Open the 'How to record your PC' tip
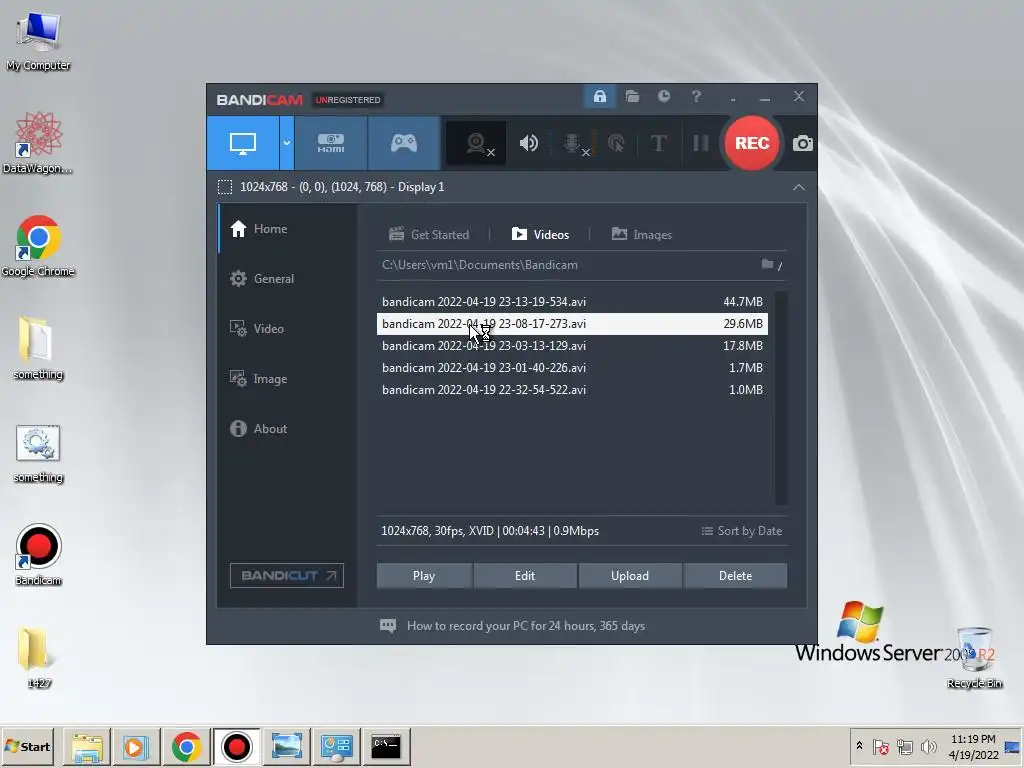The width and height of the screenshot is (1024, 768). click(x=526, y=626)
